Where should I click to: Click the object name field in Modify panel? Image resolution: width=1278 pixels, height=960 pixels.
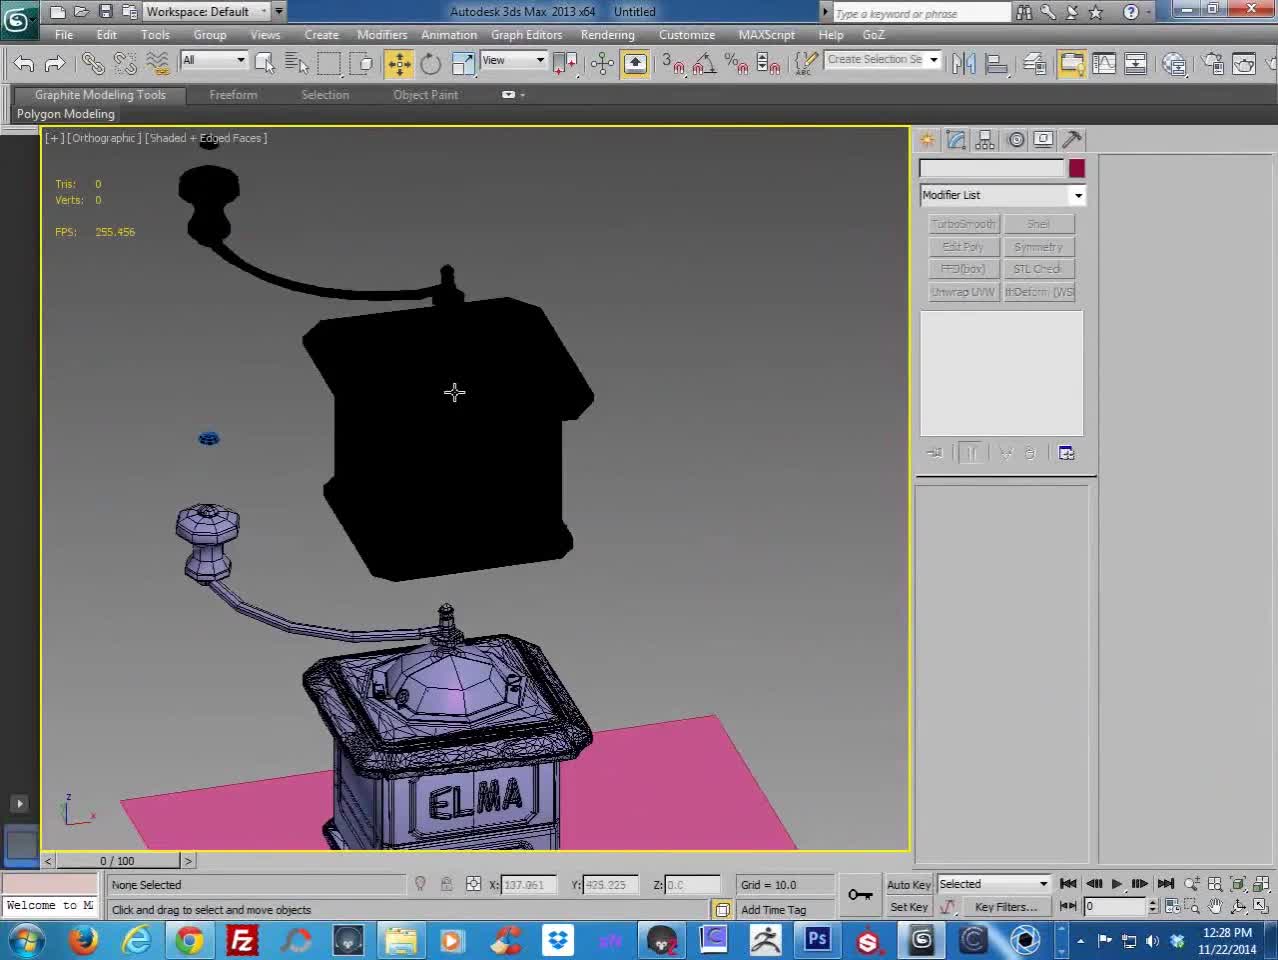tap(992, 168)
